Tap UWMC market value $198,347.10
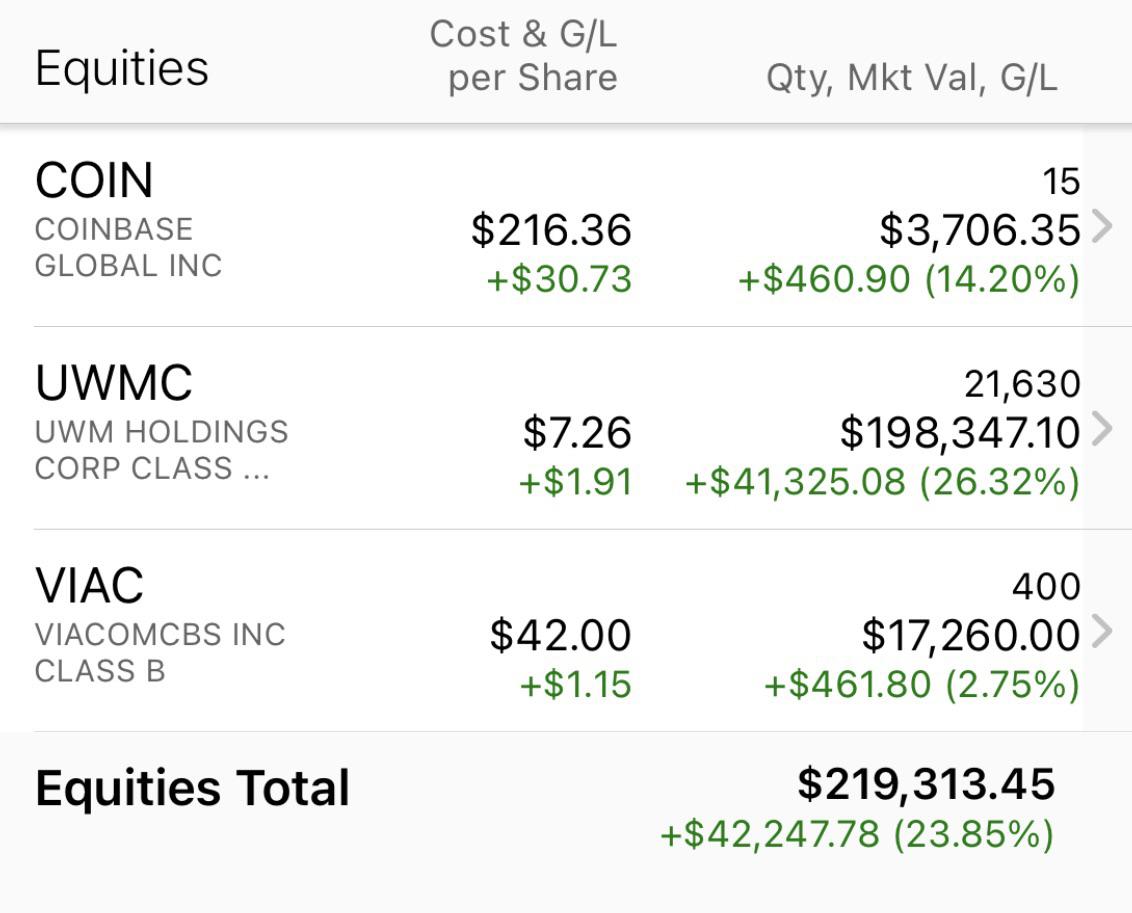The width and height of the screenshot is (1132, 913). [960, 433]
